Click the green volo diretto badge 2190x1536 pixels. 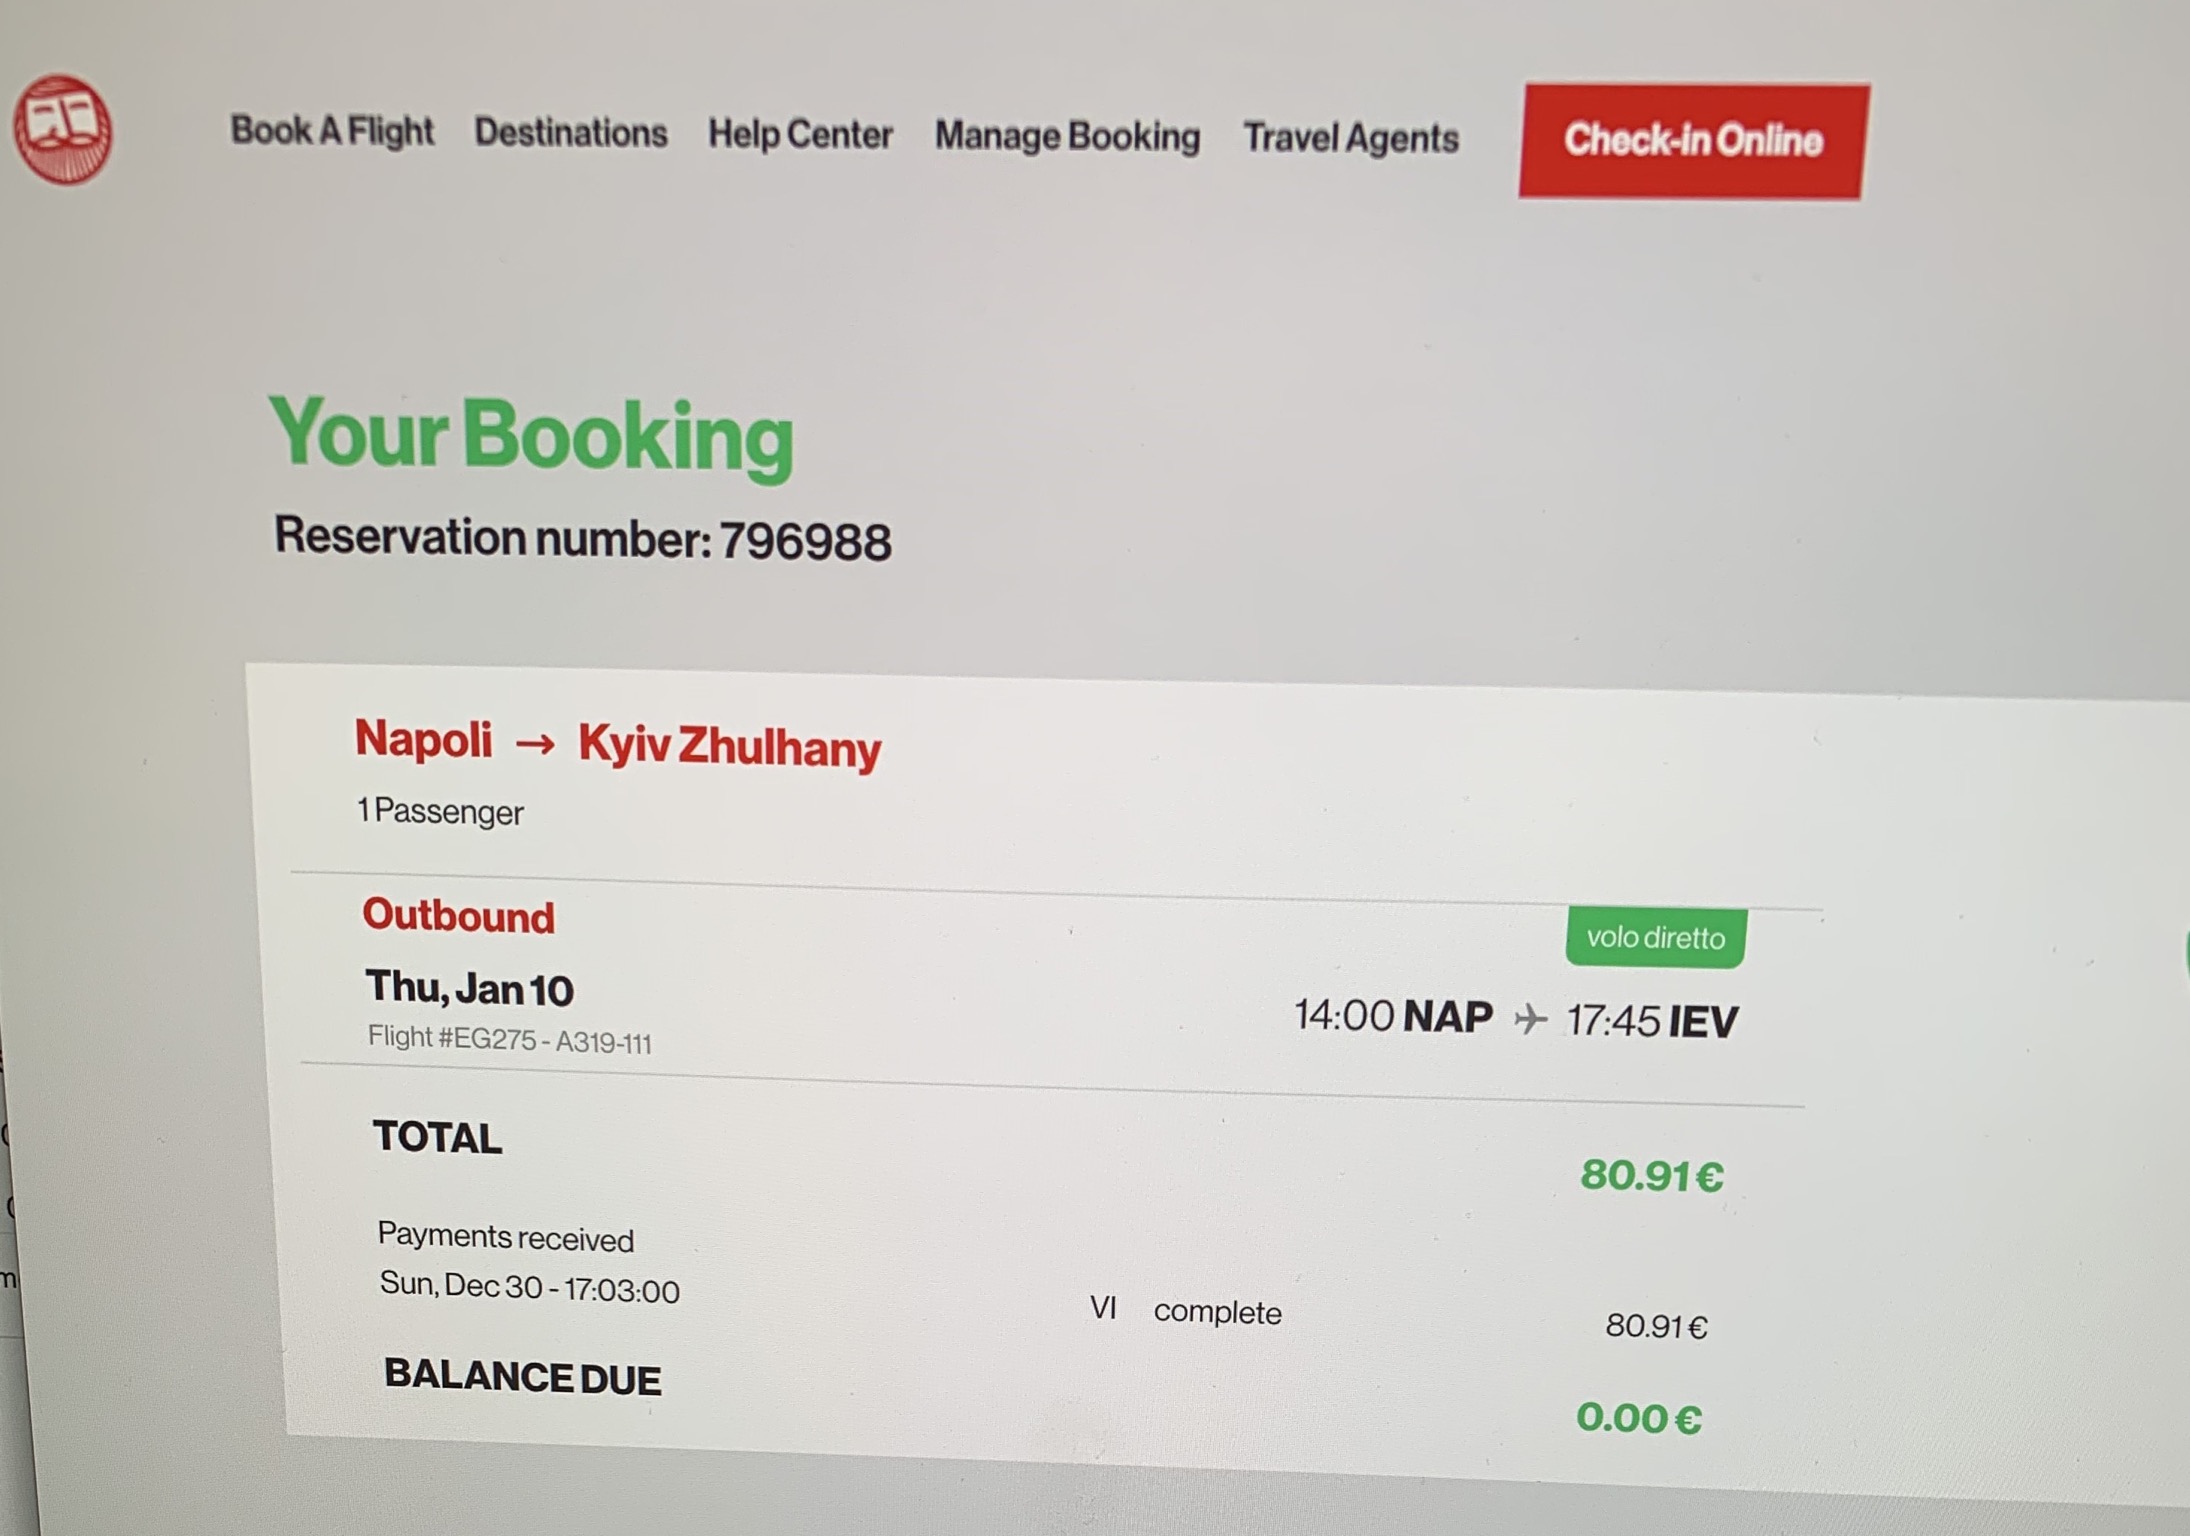coord(1656,938)
